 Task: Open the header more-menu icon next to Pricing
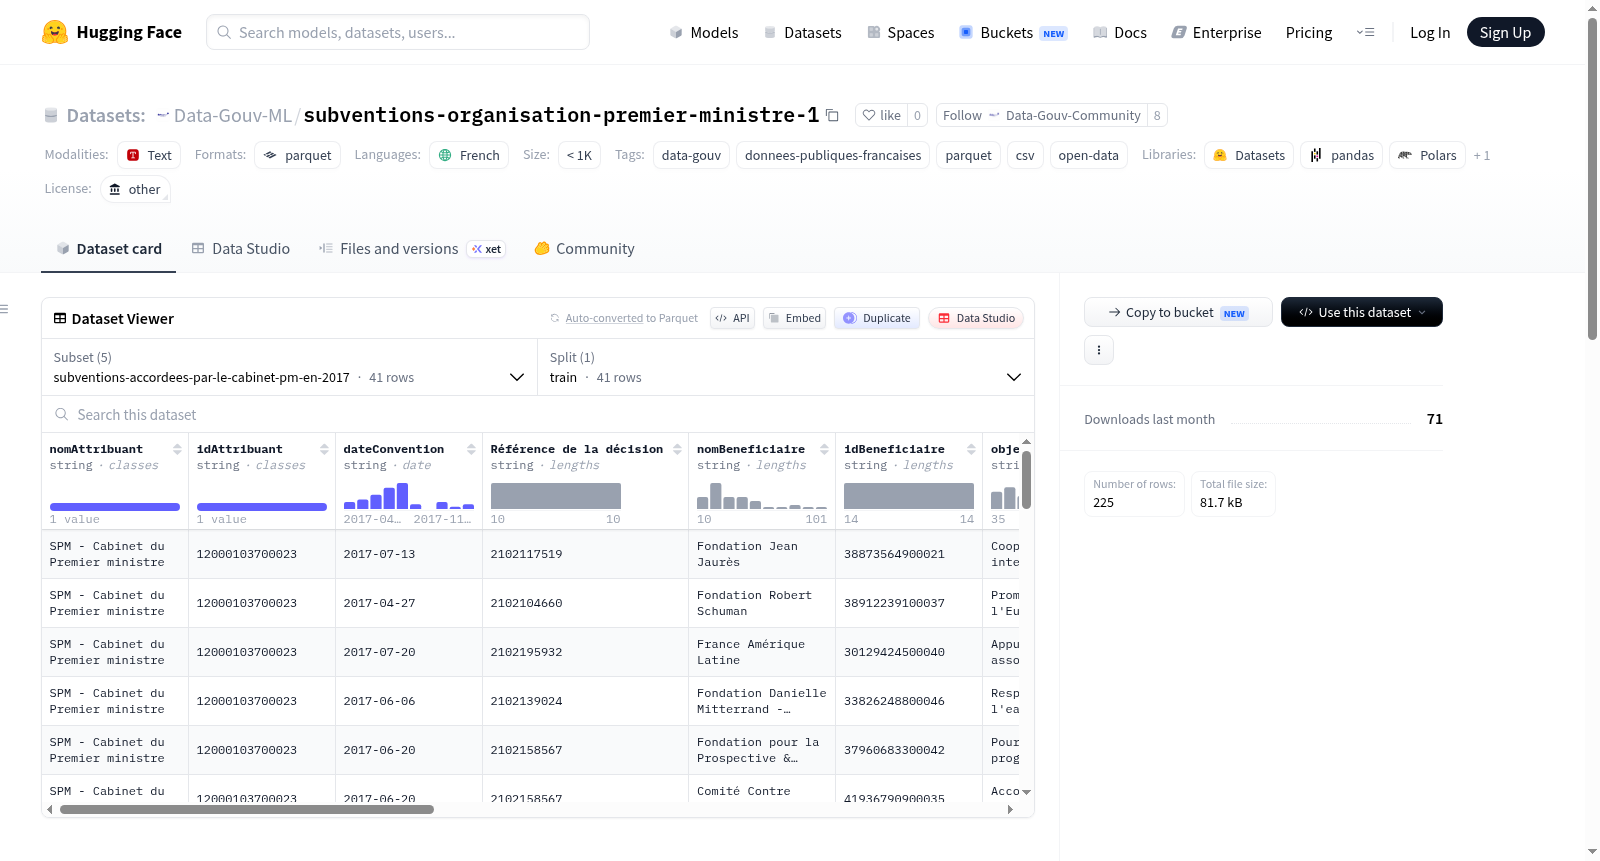click(x=1365, y=32)
